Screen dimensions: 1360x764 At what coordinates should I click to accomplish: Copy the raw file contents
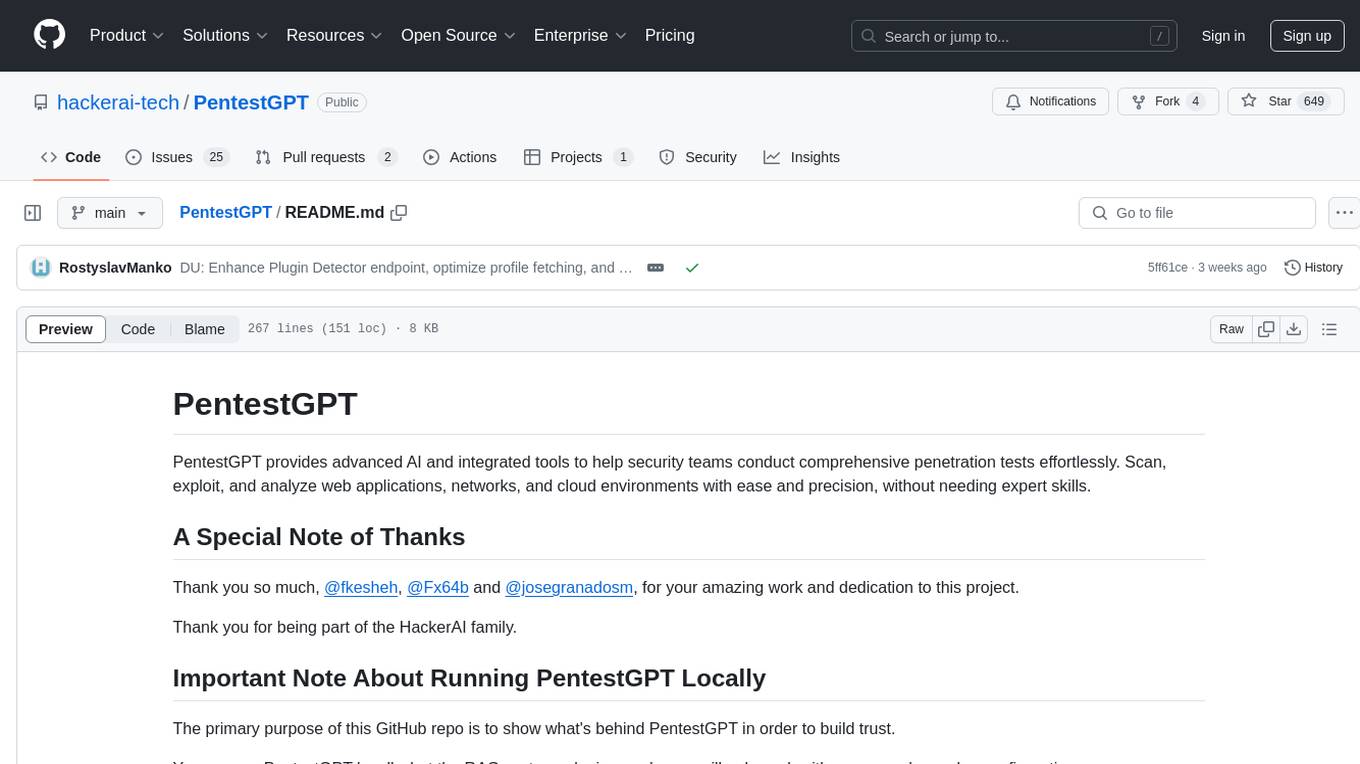[1266, 329]
